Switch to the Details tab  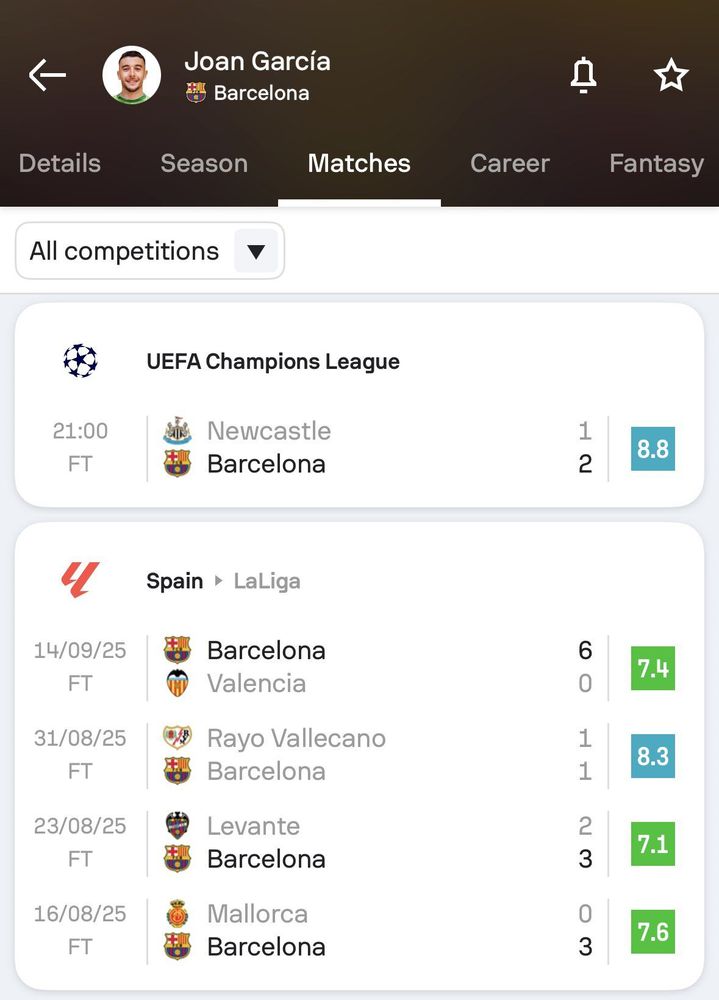(59, 163)
